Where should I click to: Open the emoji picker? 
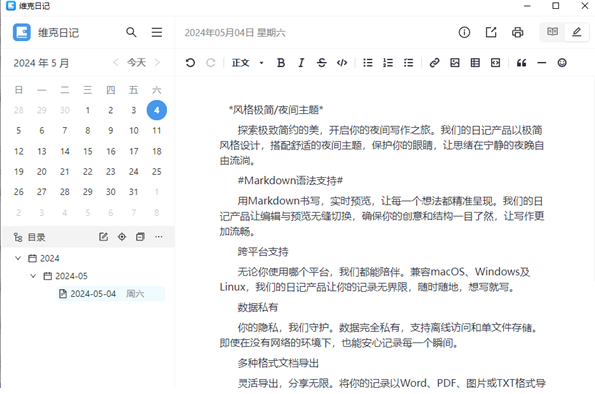(x=562, y=63)
